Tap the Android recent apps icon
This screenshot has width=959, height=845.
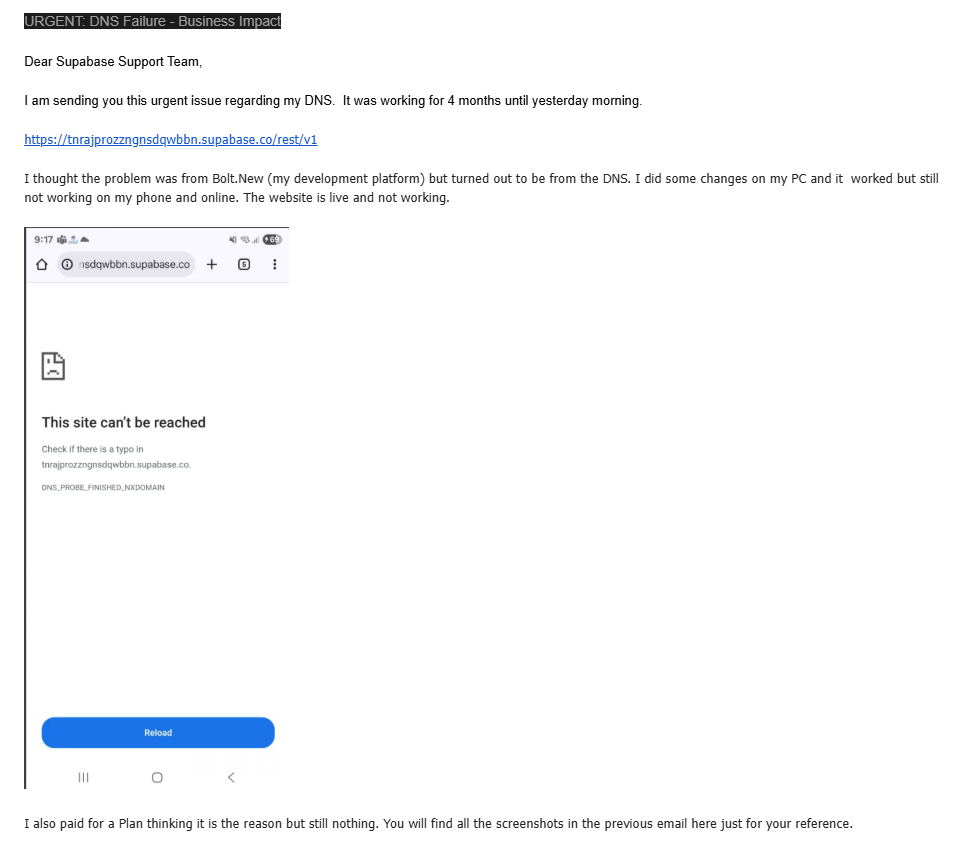(x=84, y=777)
